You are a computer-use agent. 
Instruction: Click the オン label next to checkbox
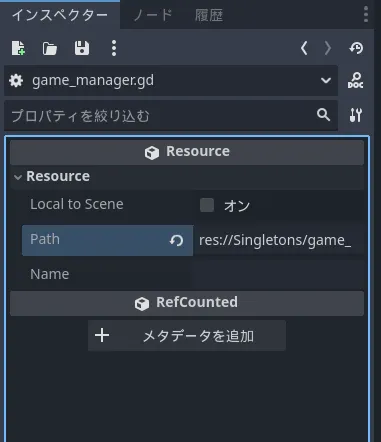pyautogui.click(x=237, y=206)
